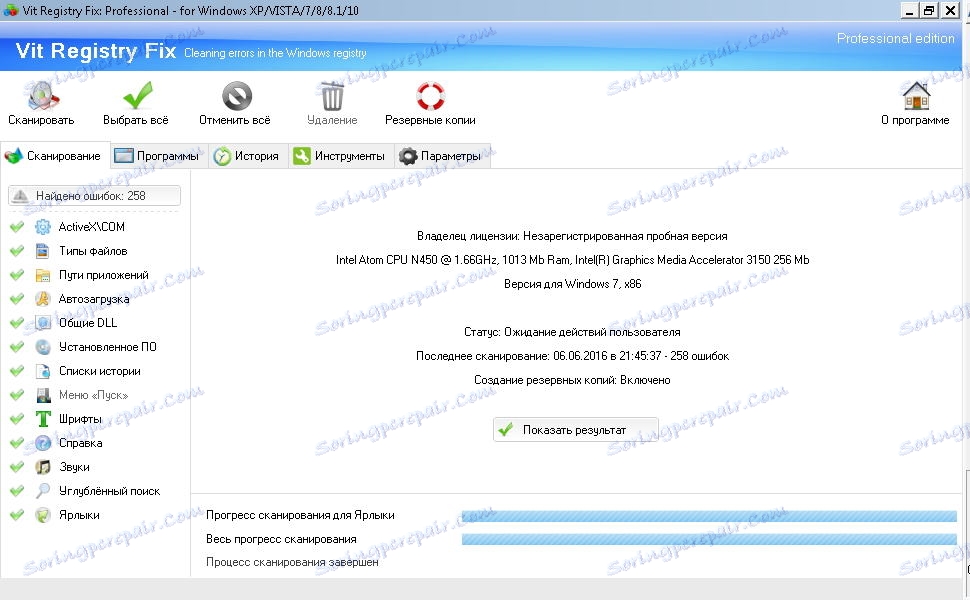Open the Программы tab

point(159,156)
